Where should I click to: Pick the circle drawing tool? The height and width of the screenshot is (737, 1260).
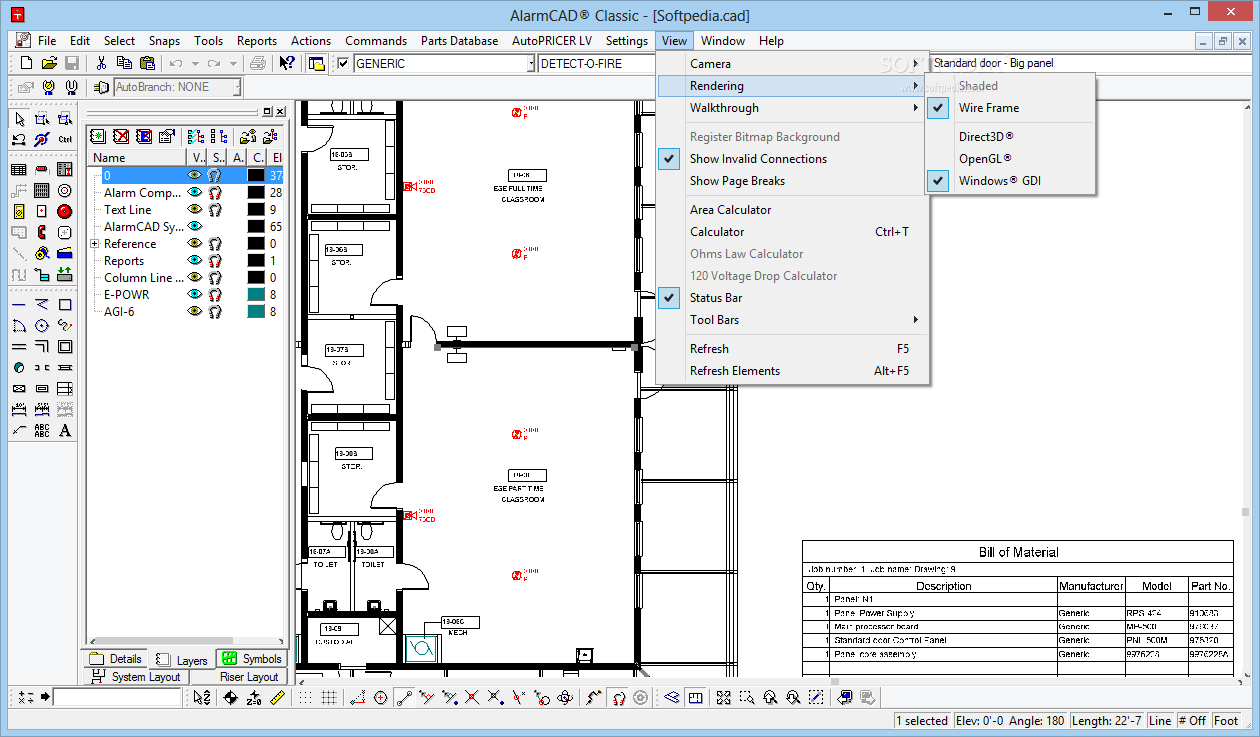click(x=42, y=325)
